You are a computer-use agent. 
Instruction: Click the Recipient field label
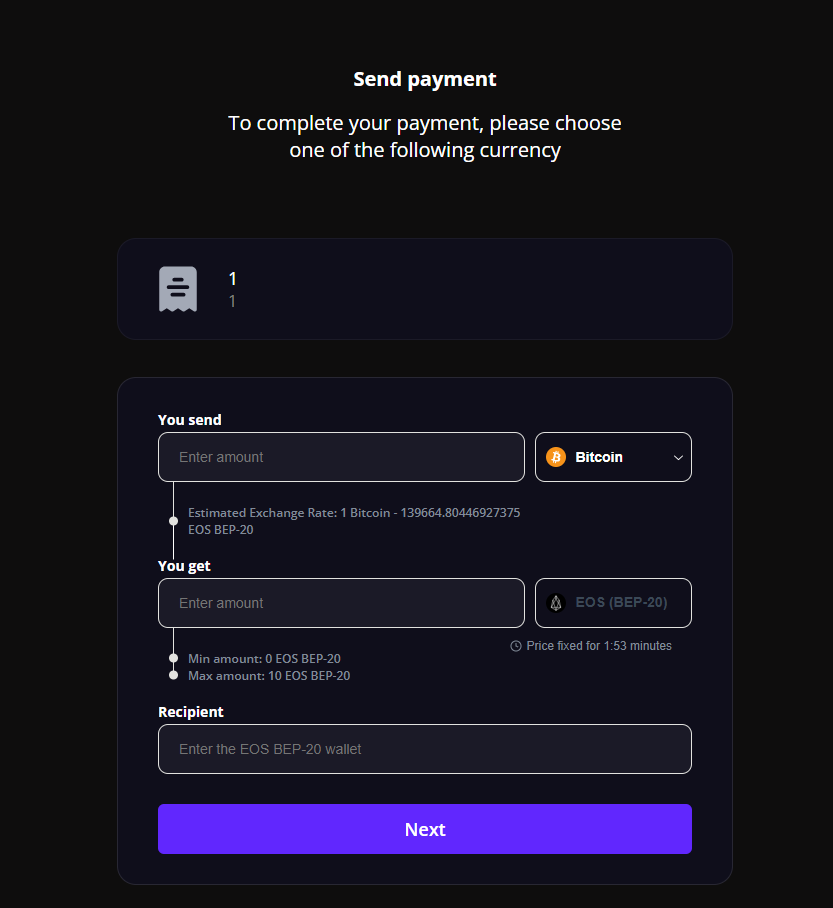[x=191, y=712]
